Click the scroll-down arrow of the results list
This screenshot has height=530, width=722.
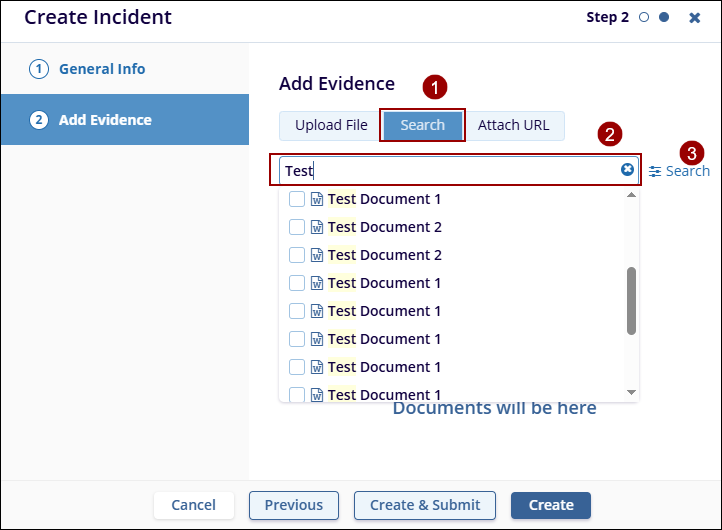click(631, 392)
